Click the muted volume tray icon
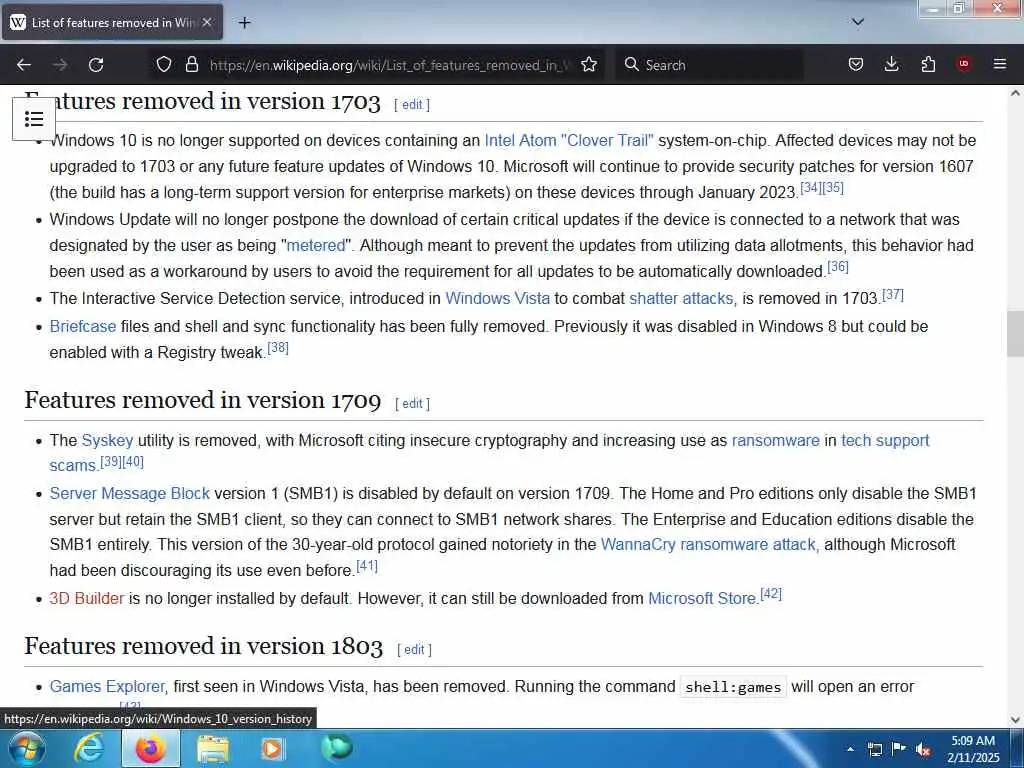The width and height of the screenshot is (1024, 768). pyautogui.click(x=923, y=750)
